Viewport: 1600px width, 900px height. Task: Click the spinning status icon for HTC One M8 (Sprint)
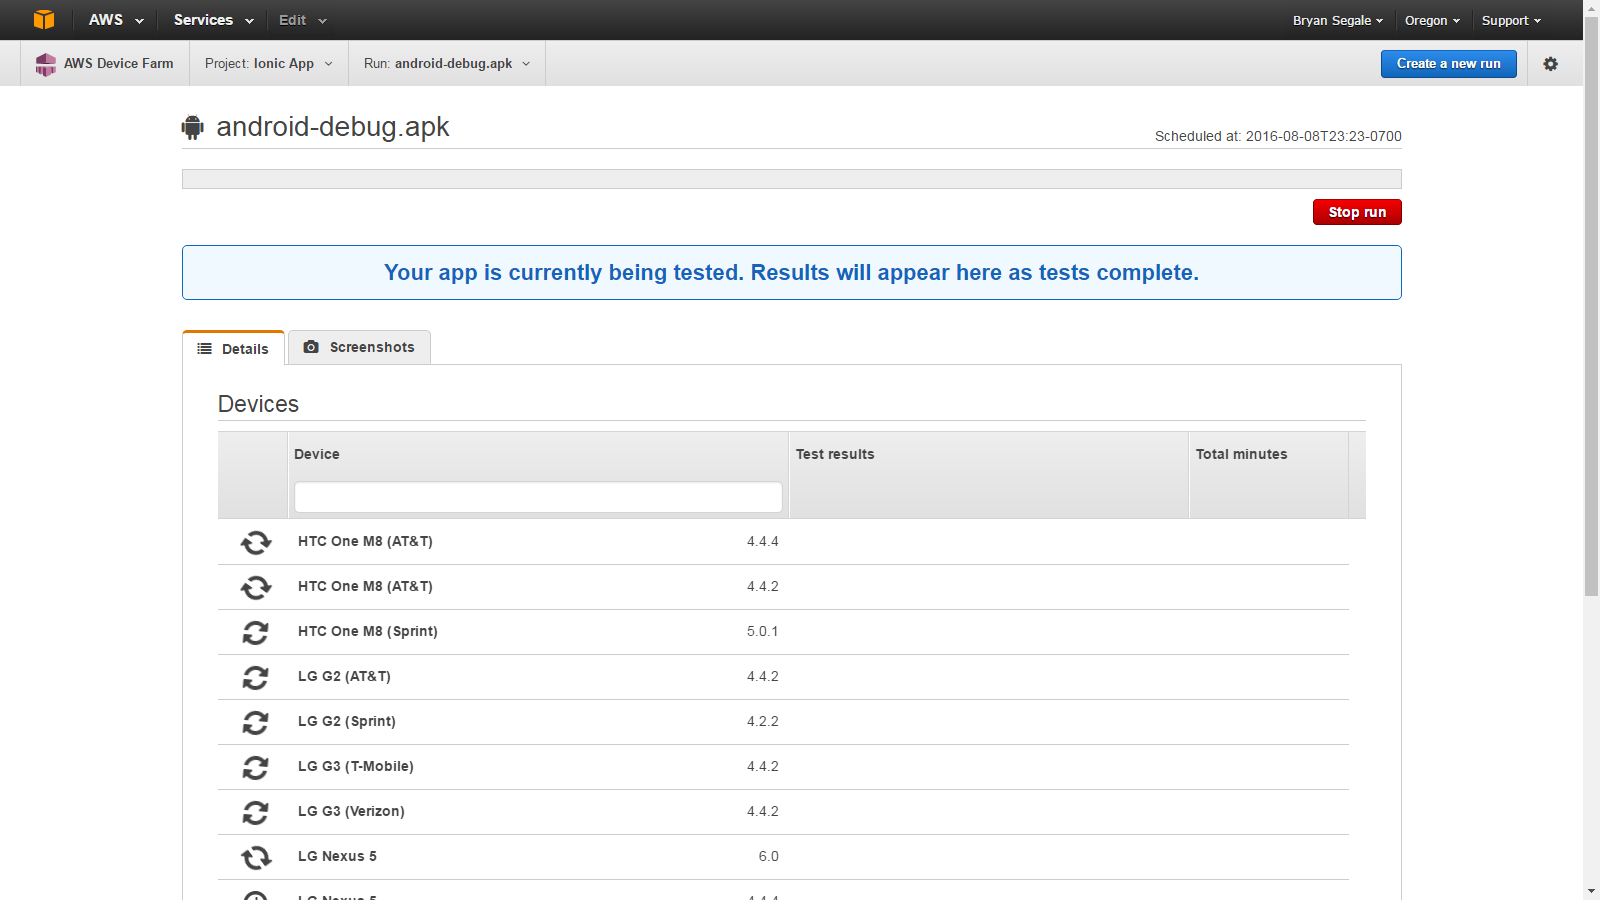[x=255, y=632]
